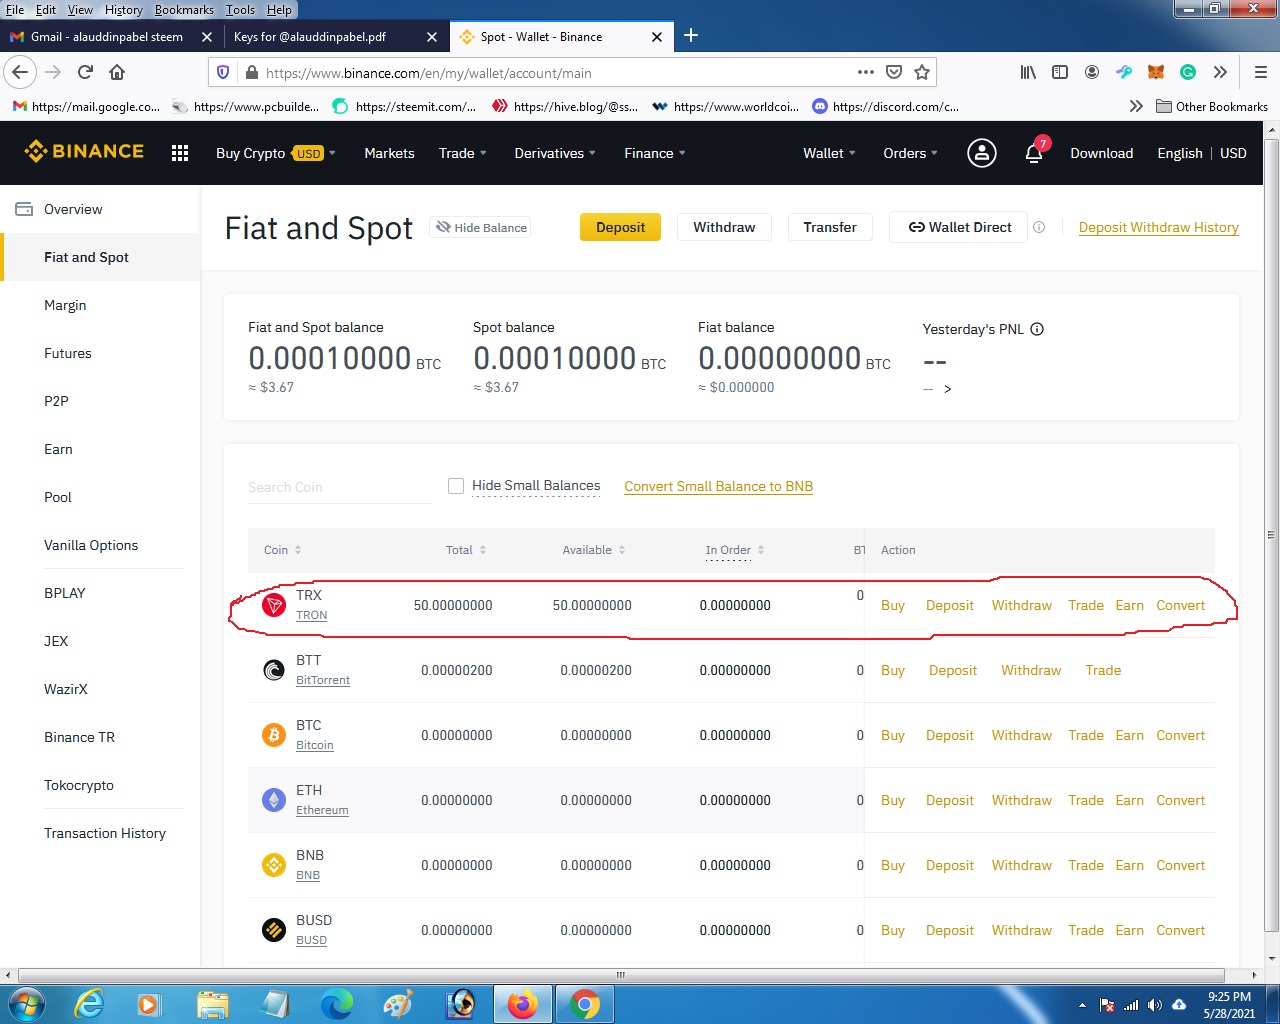Toggle Hide Balance
Screen dimensions: 1280x1024
click(x=481, y=227)
